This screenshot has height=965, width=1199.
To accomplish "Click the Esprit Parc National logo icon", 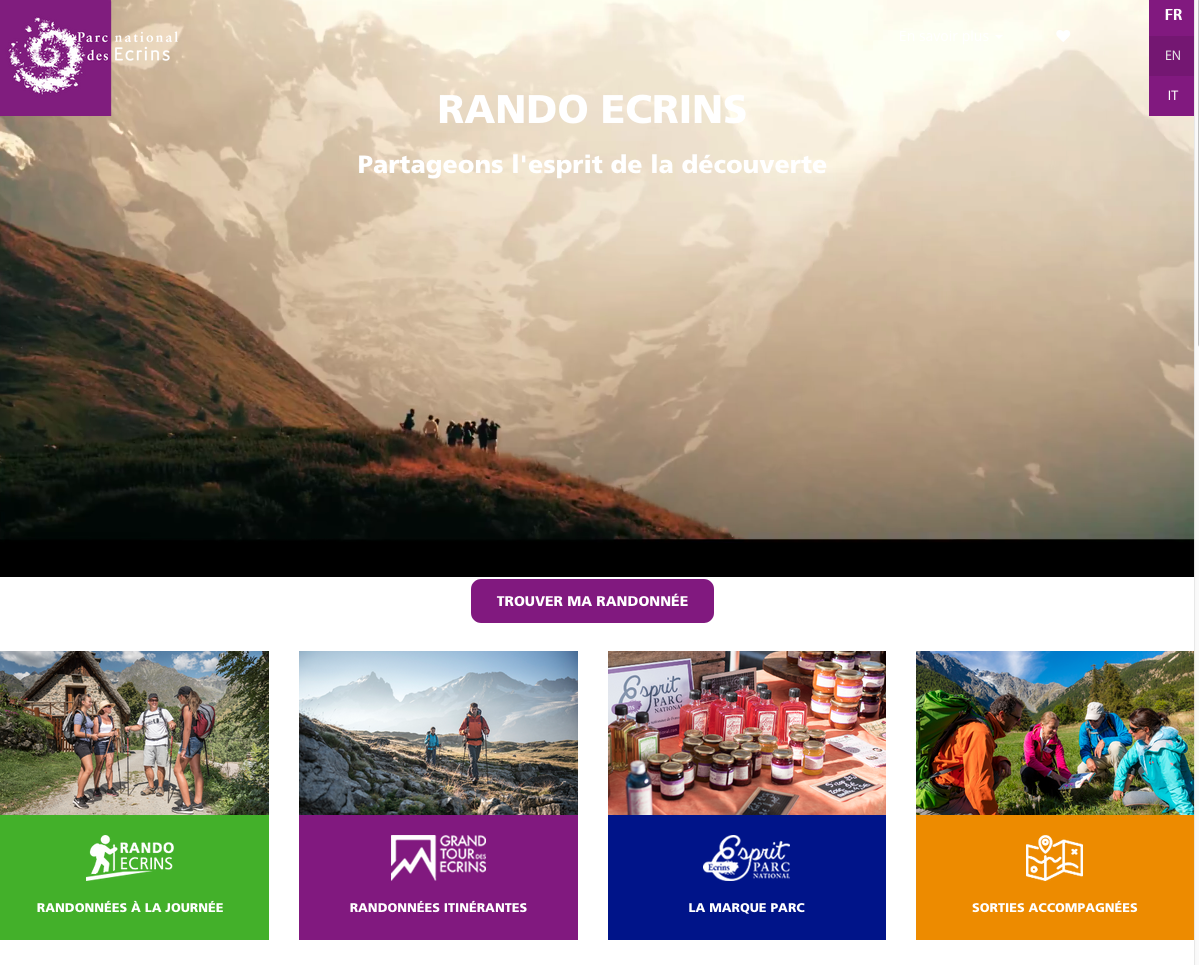I will [x=746, y=858].
